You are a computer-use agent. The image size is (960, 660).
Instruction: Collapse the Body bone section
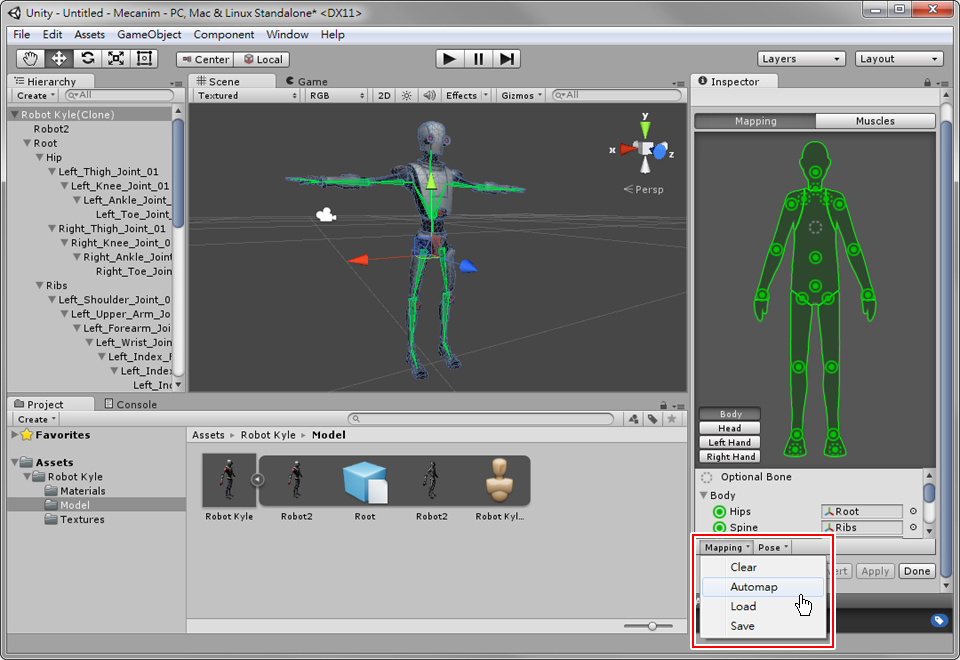(x=703, y=495)
